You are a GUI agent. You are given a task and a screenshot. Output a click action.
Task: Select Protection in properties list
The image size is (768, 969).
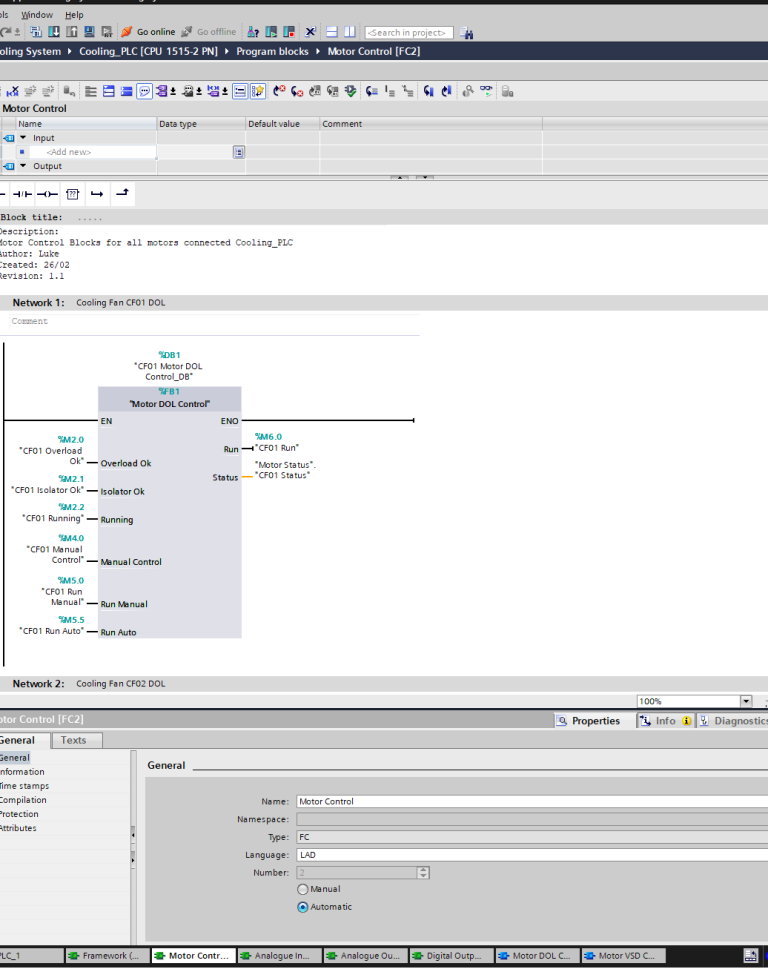click(x=19, y=815)
